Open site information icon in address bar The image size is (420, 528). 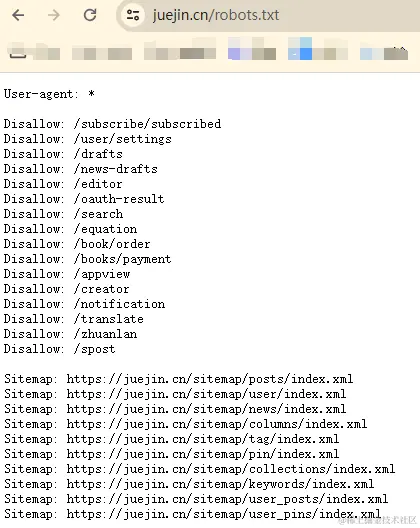133,15
